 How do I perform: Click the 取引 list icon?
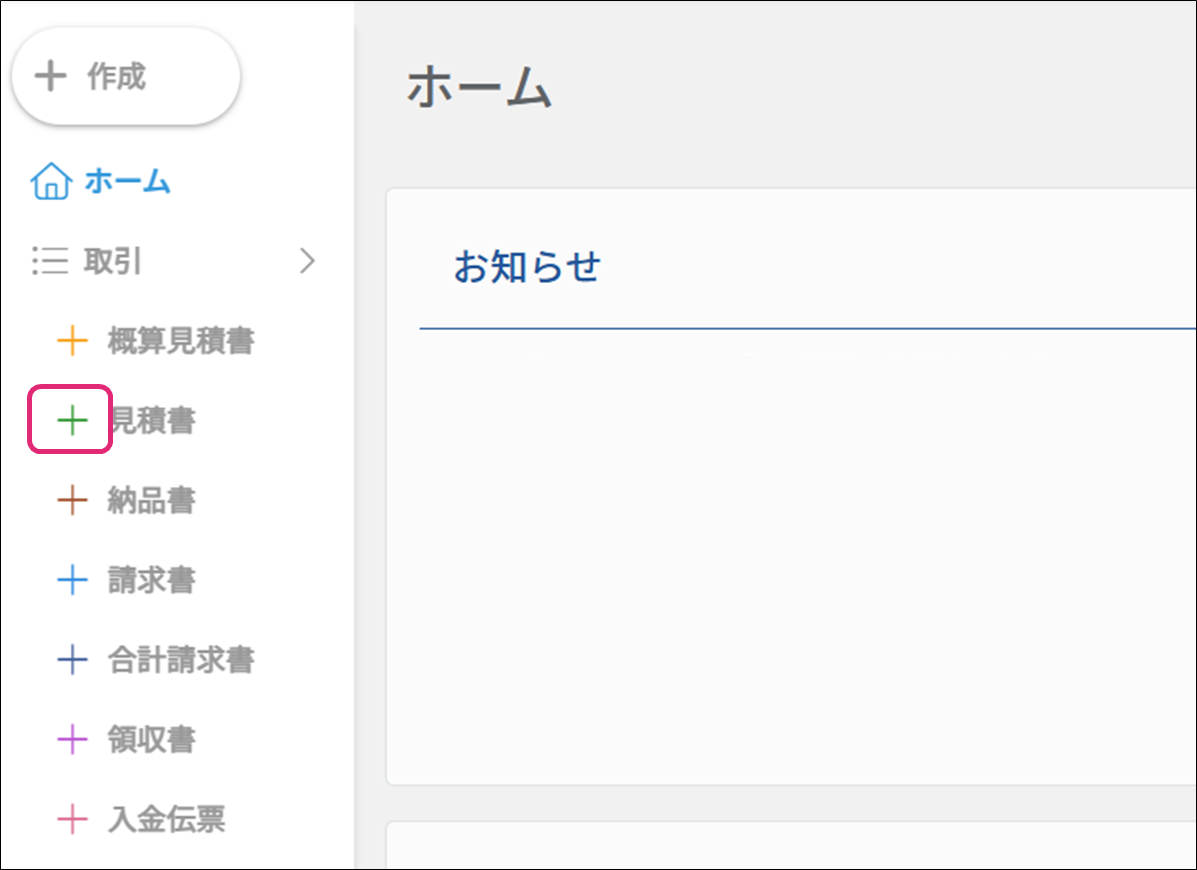click(x=49, y=262)
